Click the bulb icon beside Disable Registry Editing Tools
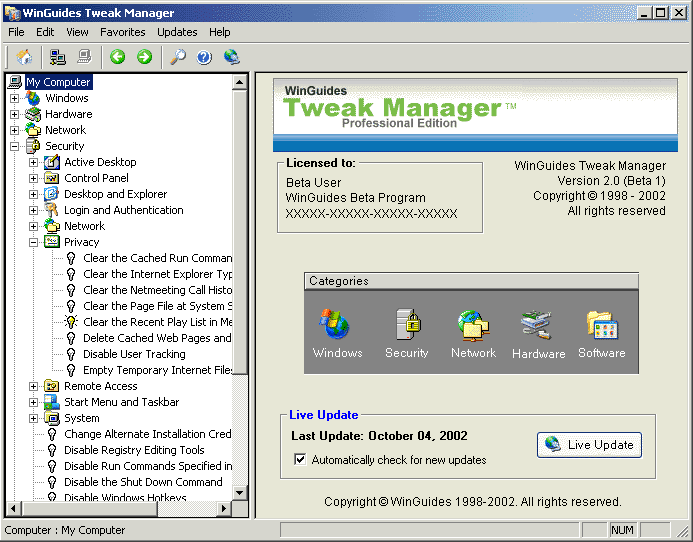 point(52,450)
